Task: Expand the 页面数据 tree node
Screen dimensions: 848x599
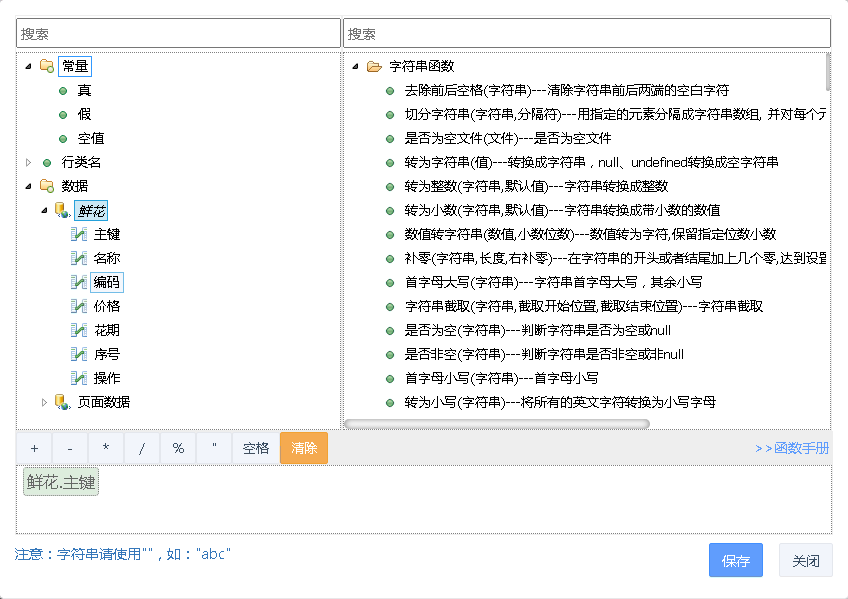Action: point(44,402)
